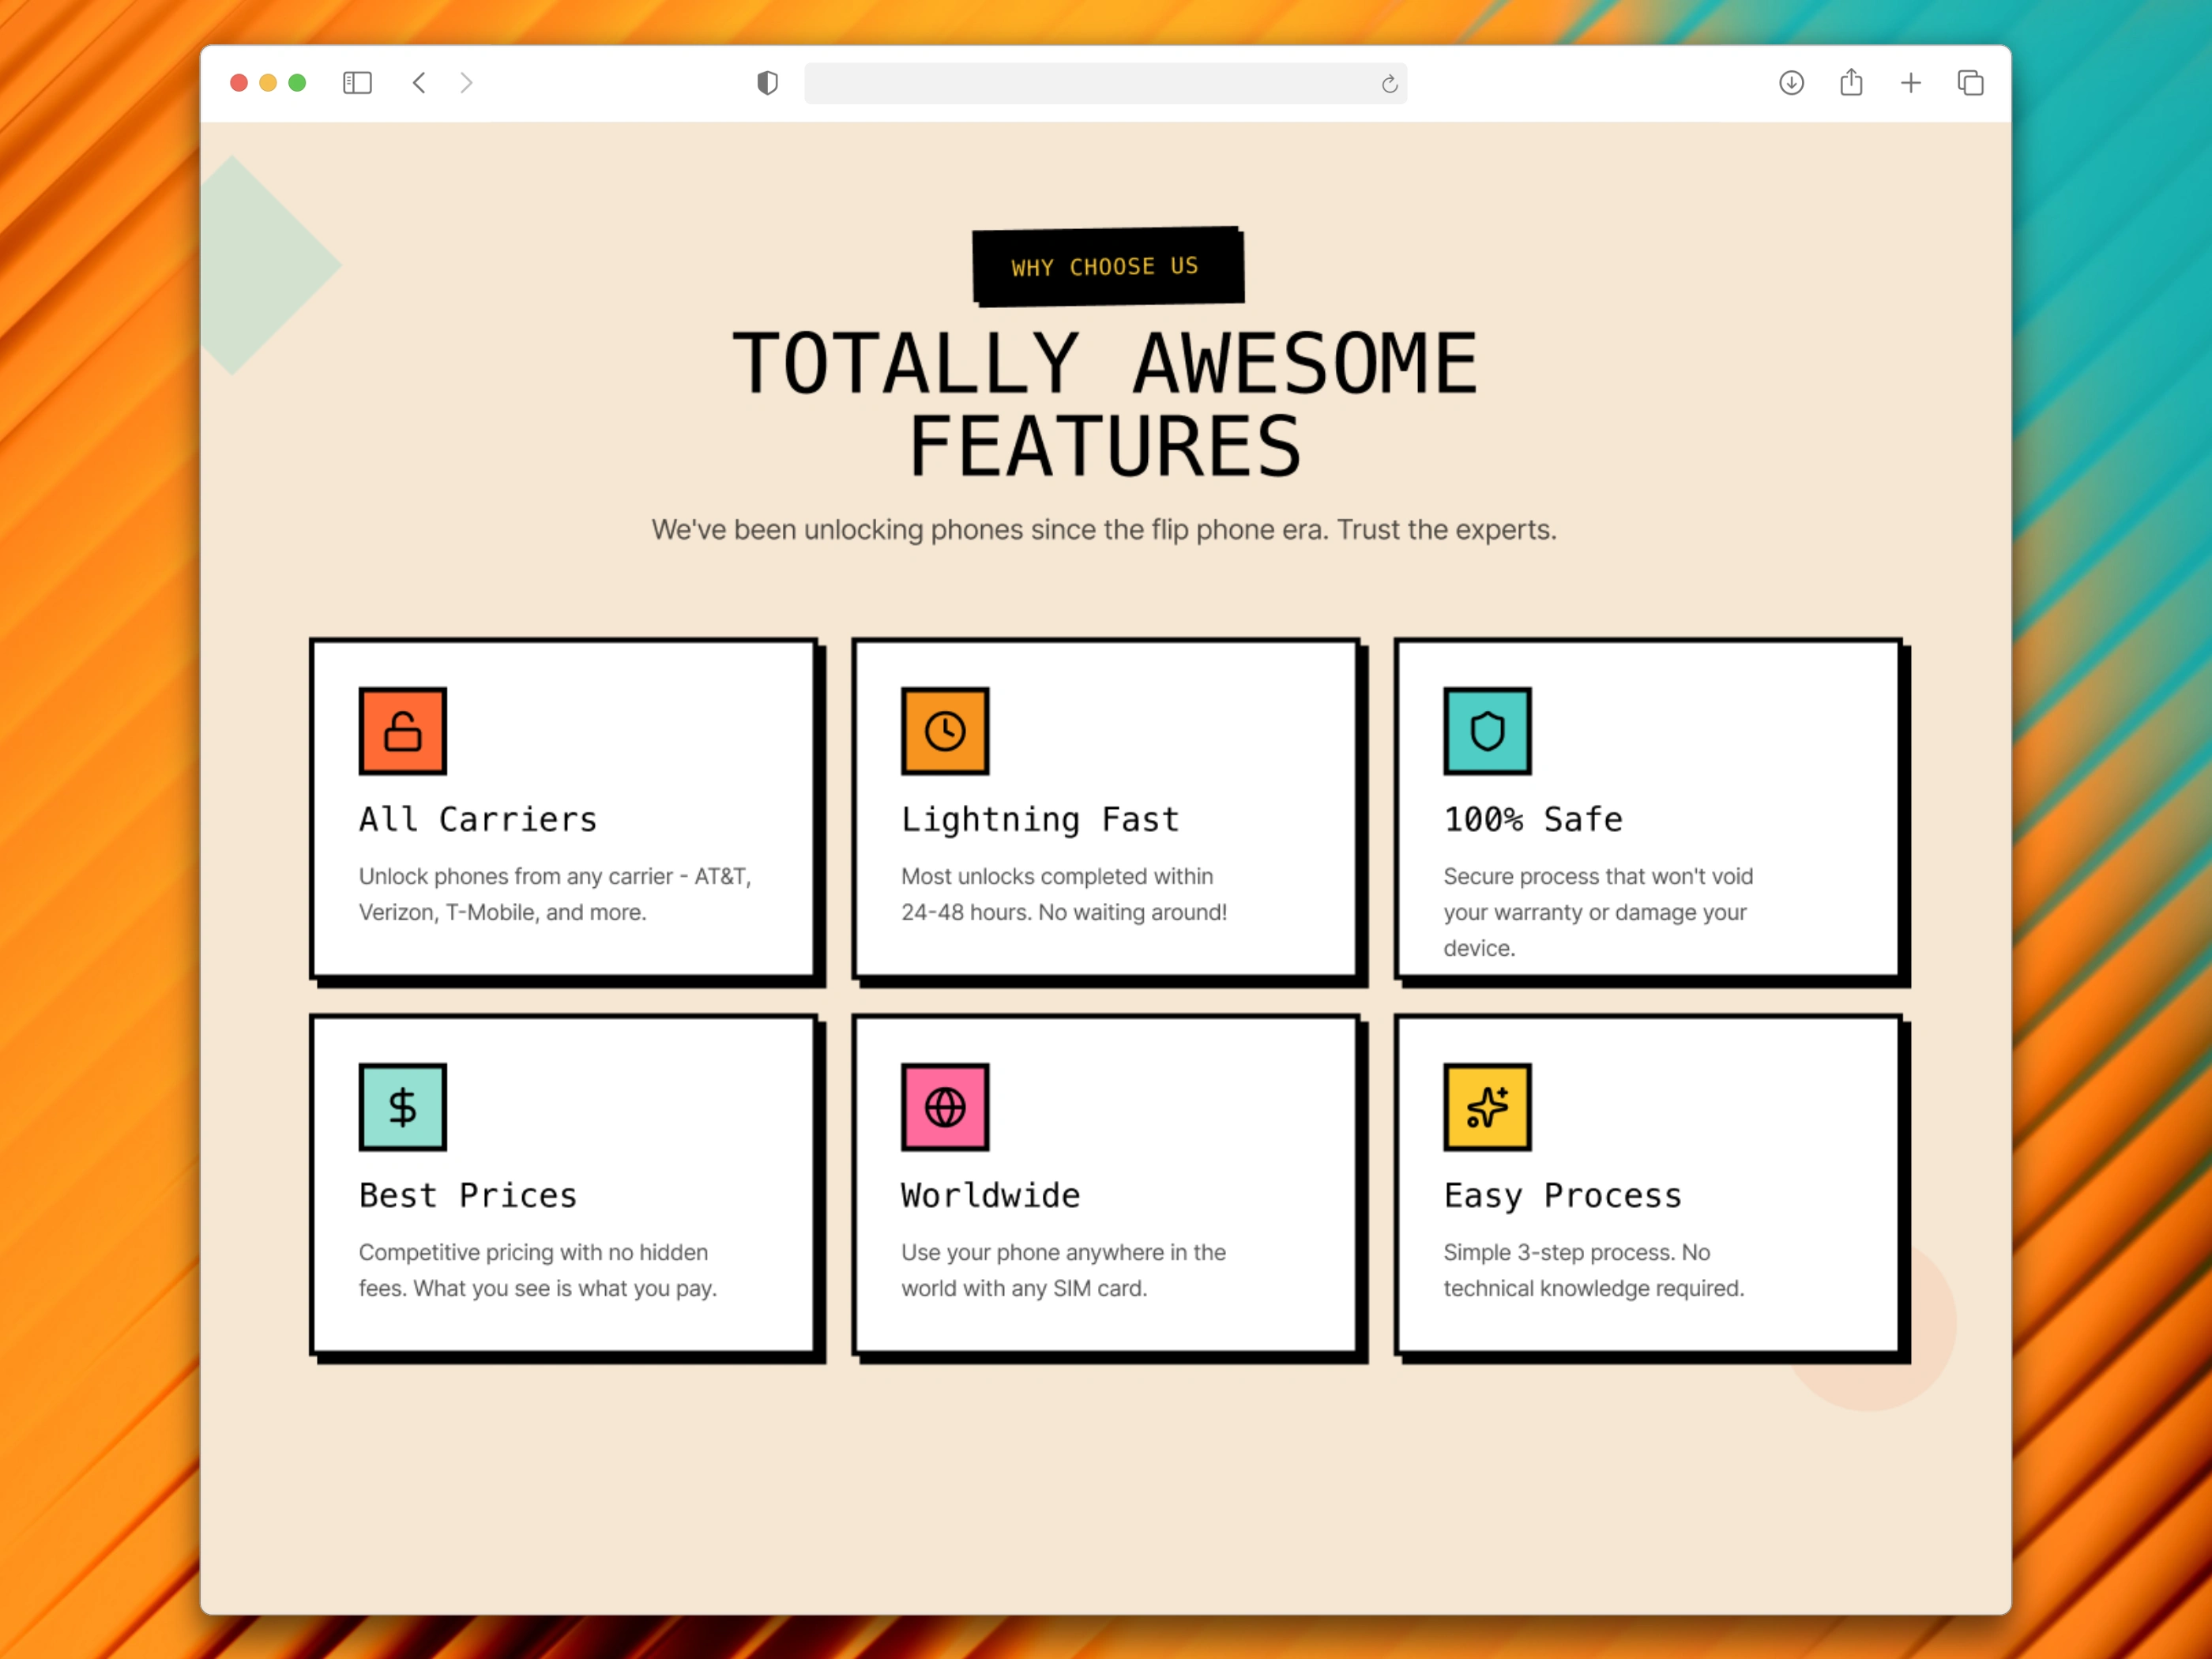Click the clock icon for Lightning Fast
This screenshot has height=1659, width=2212.
[x=944, y=731]
